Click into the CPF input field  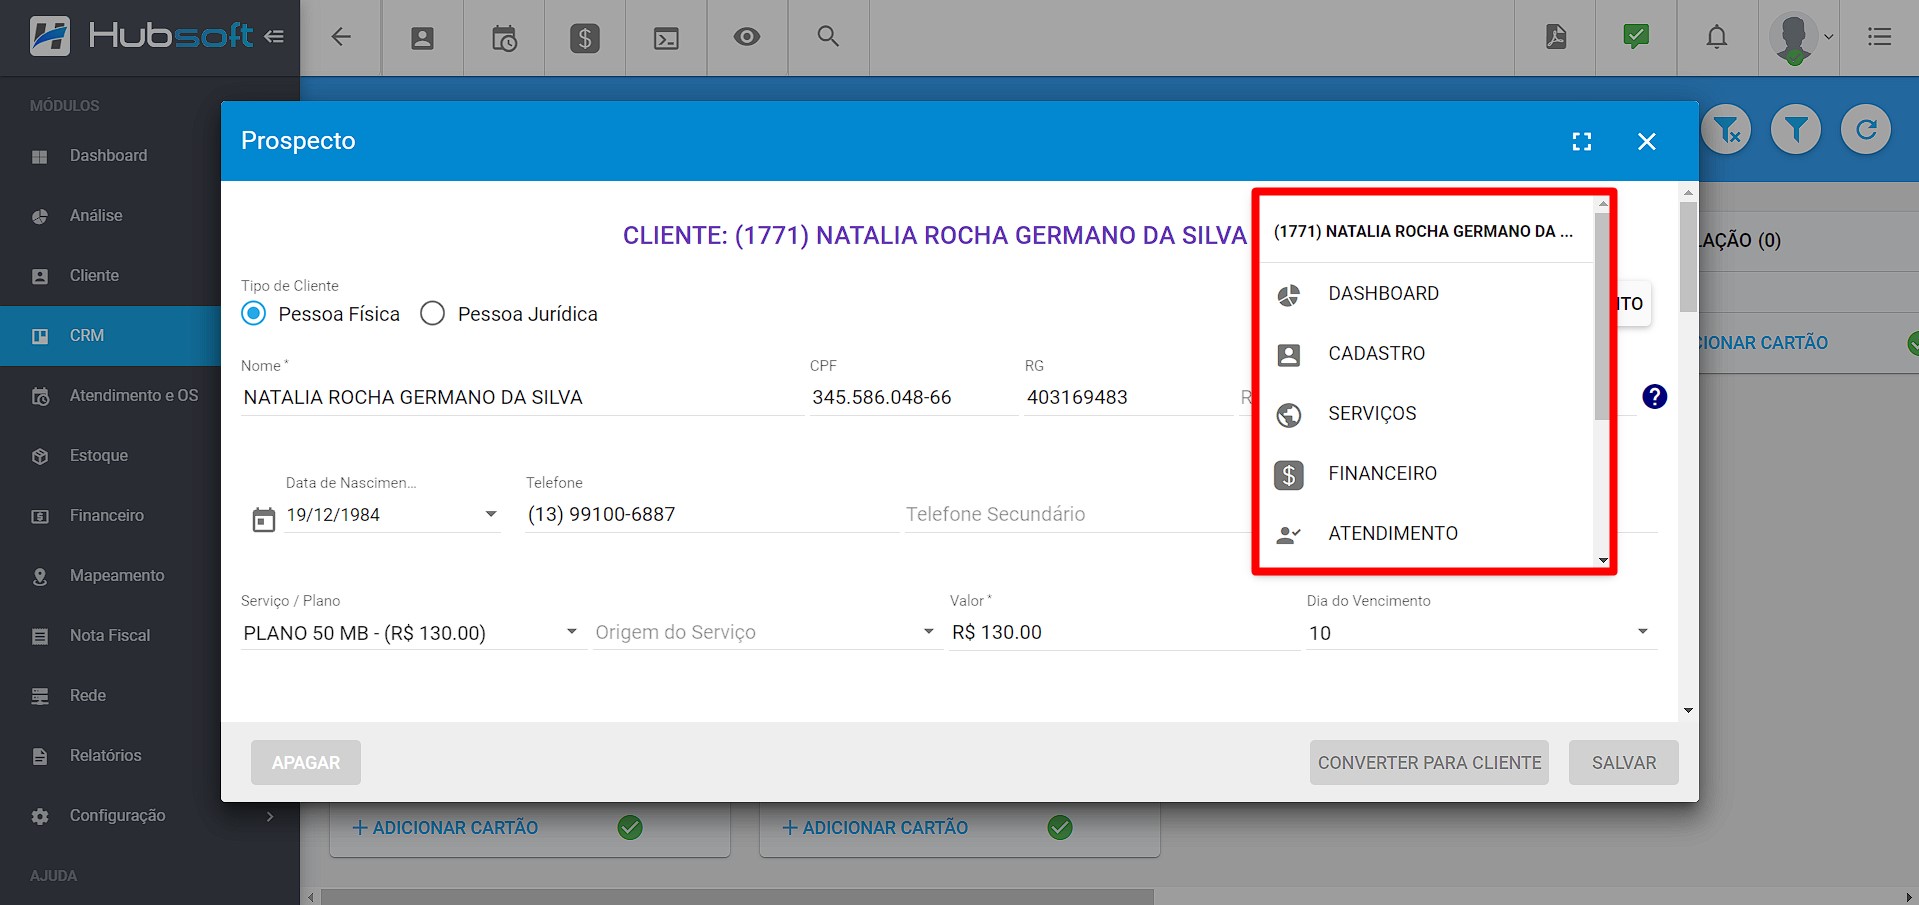tap(913, 398)
